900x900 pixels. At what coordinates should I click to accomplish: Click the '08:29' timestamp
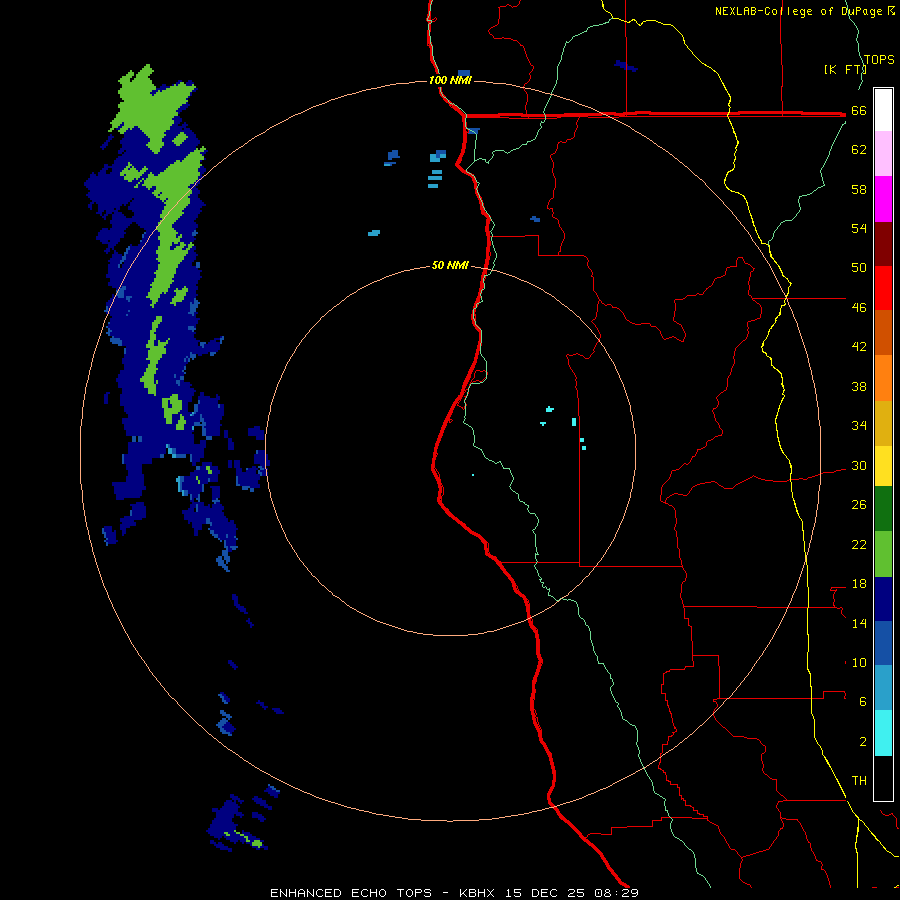click(615, 893)
